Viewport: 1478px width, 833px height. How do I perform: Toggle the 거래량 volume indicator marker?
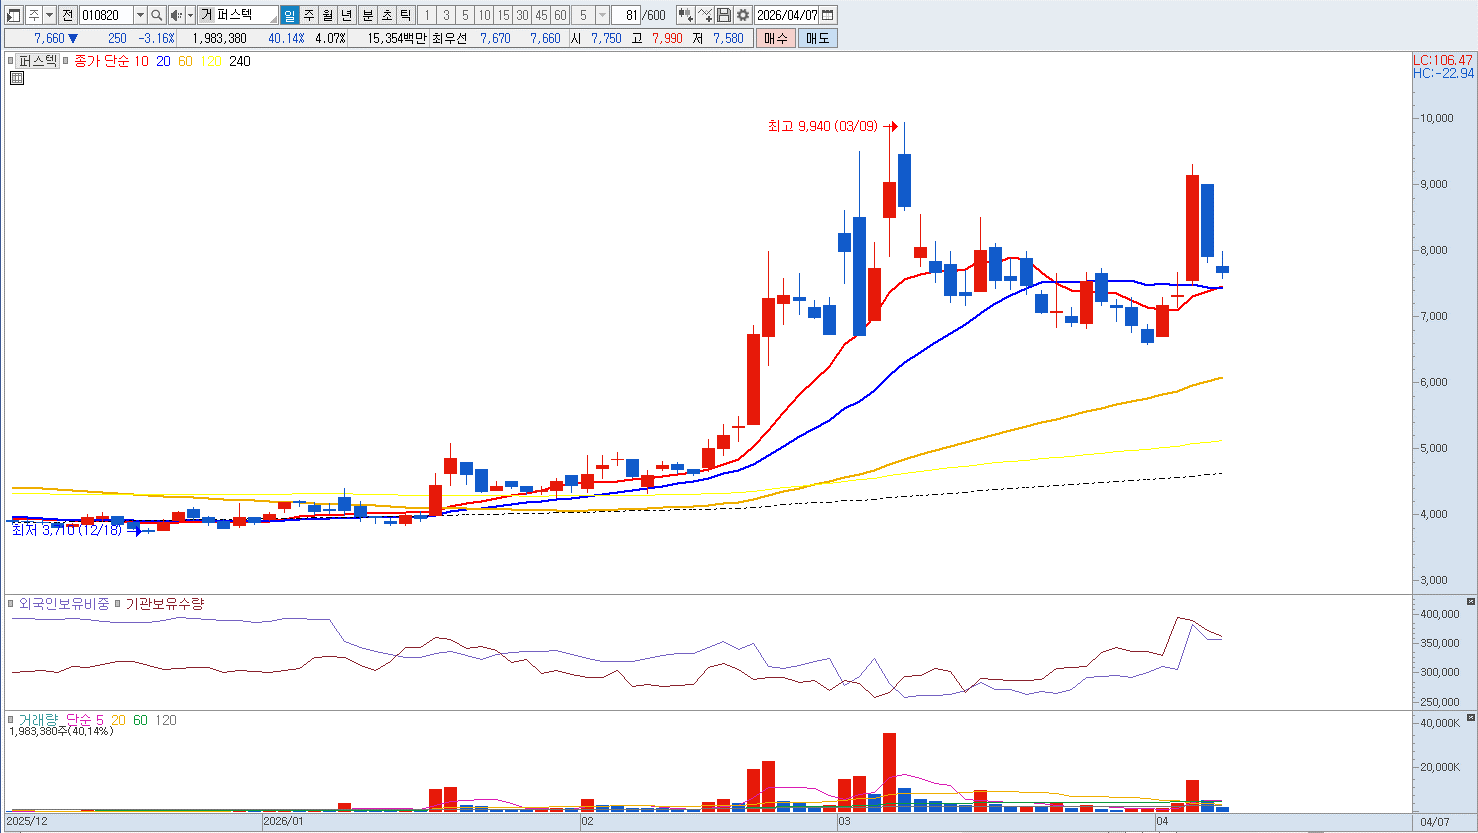(x=12, y=720)
